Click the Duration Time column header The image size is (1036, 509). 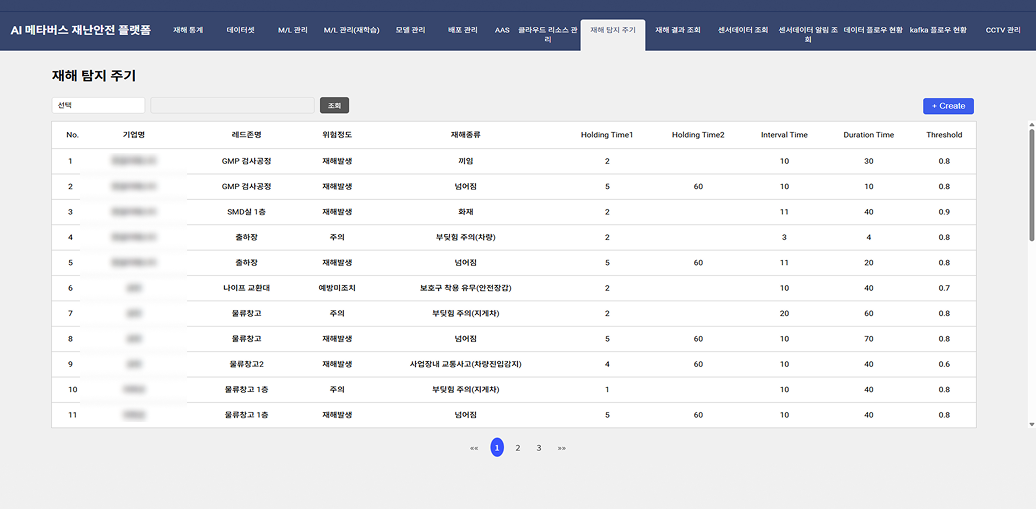click(x=869, y=135)
